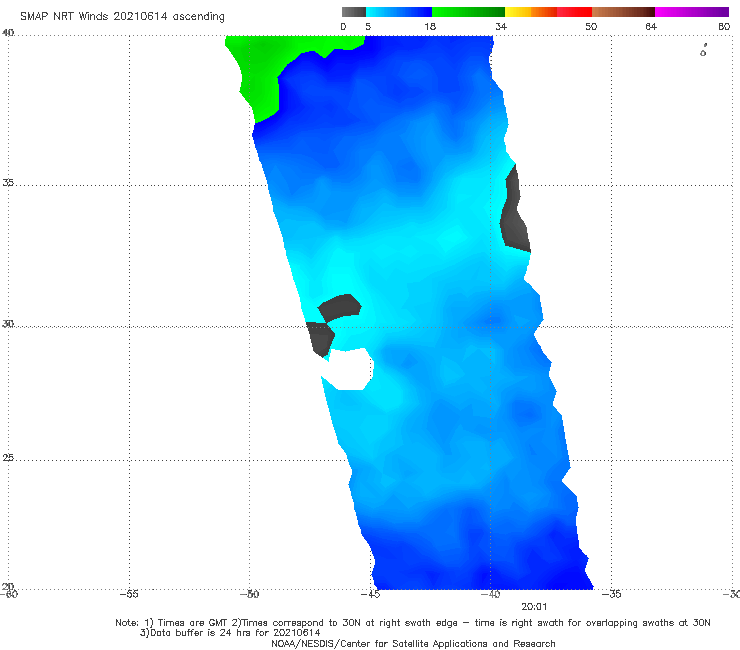Click the green 18-34 segment of color bar

pos(468,12)
